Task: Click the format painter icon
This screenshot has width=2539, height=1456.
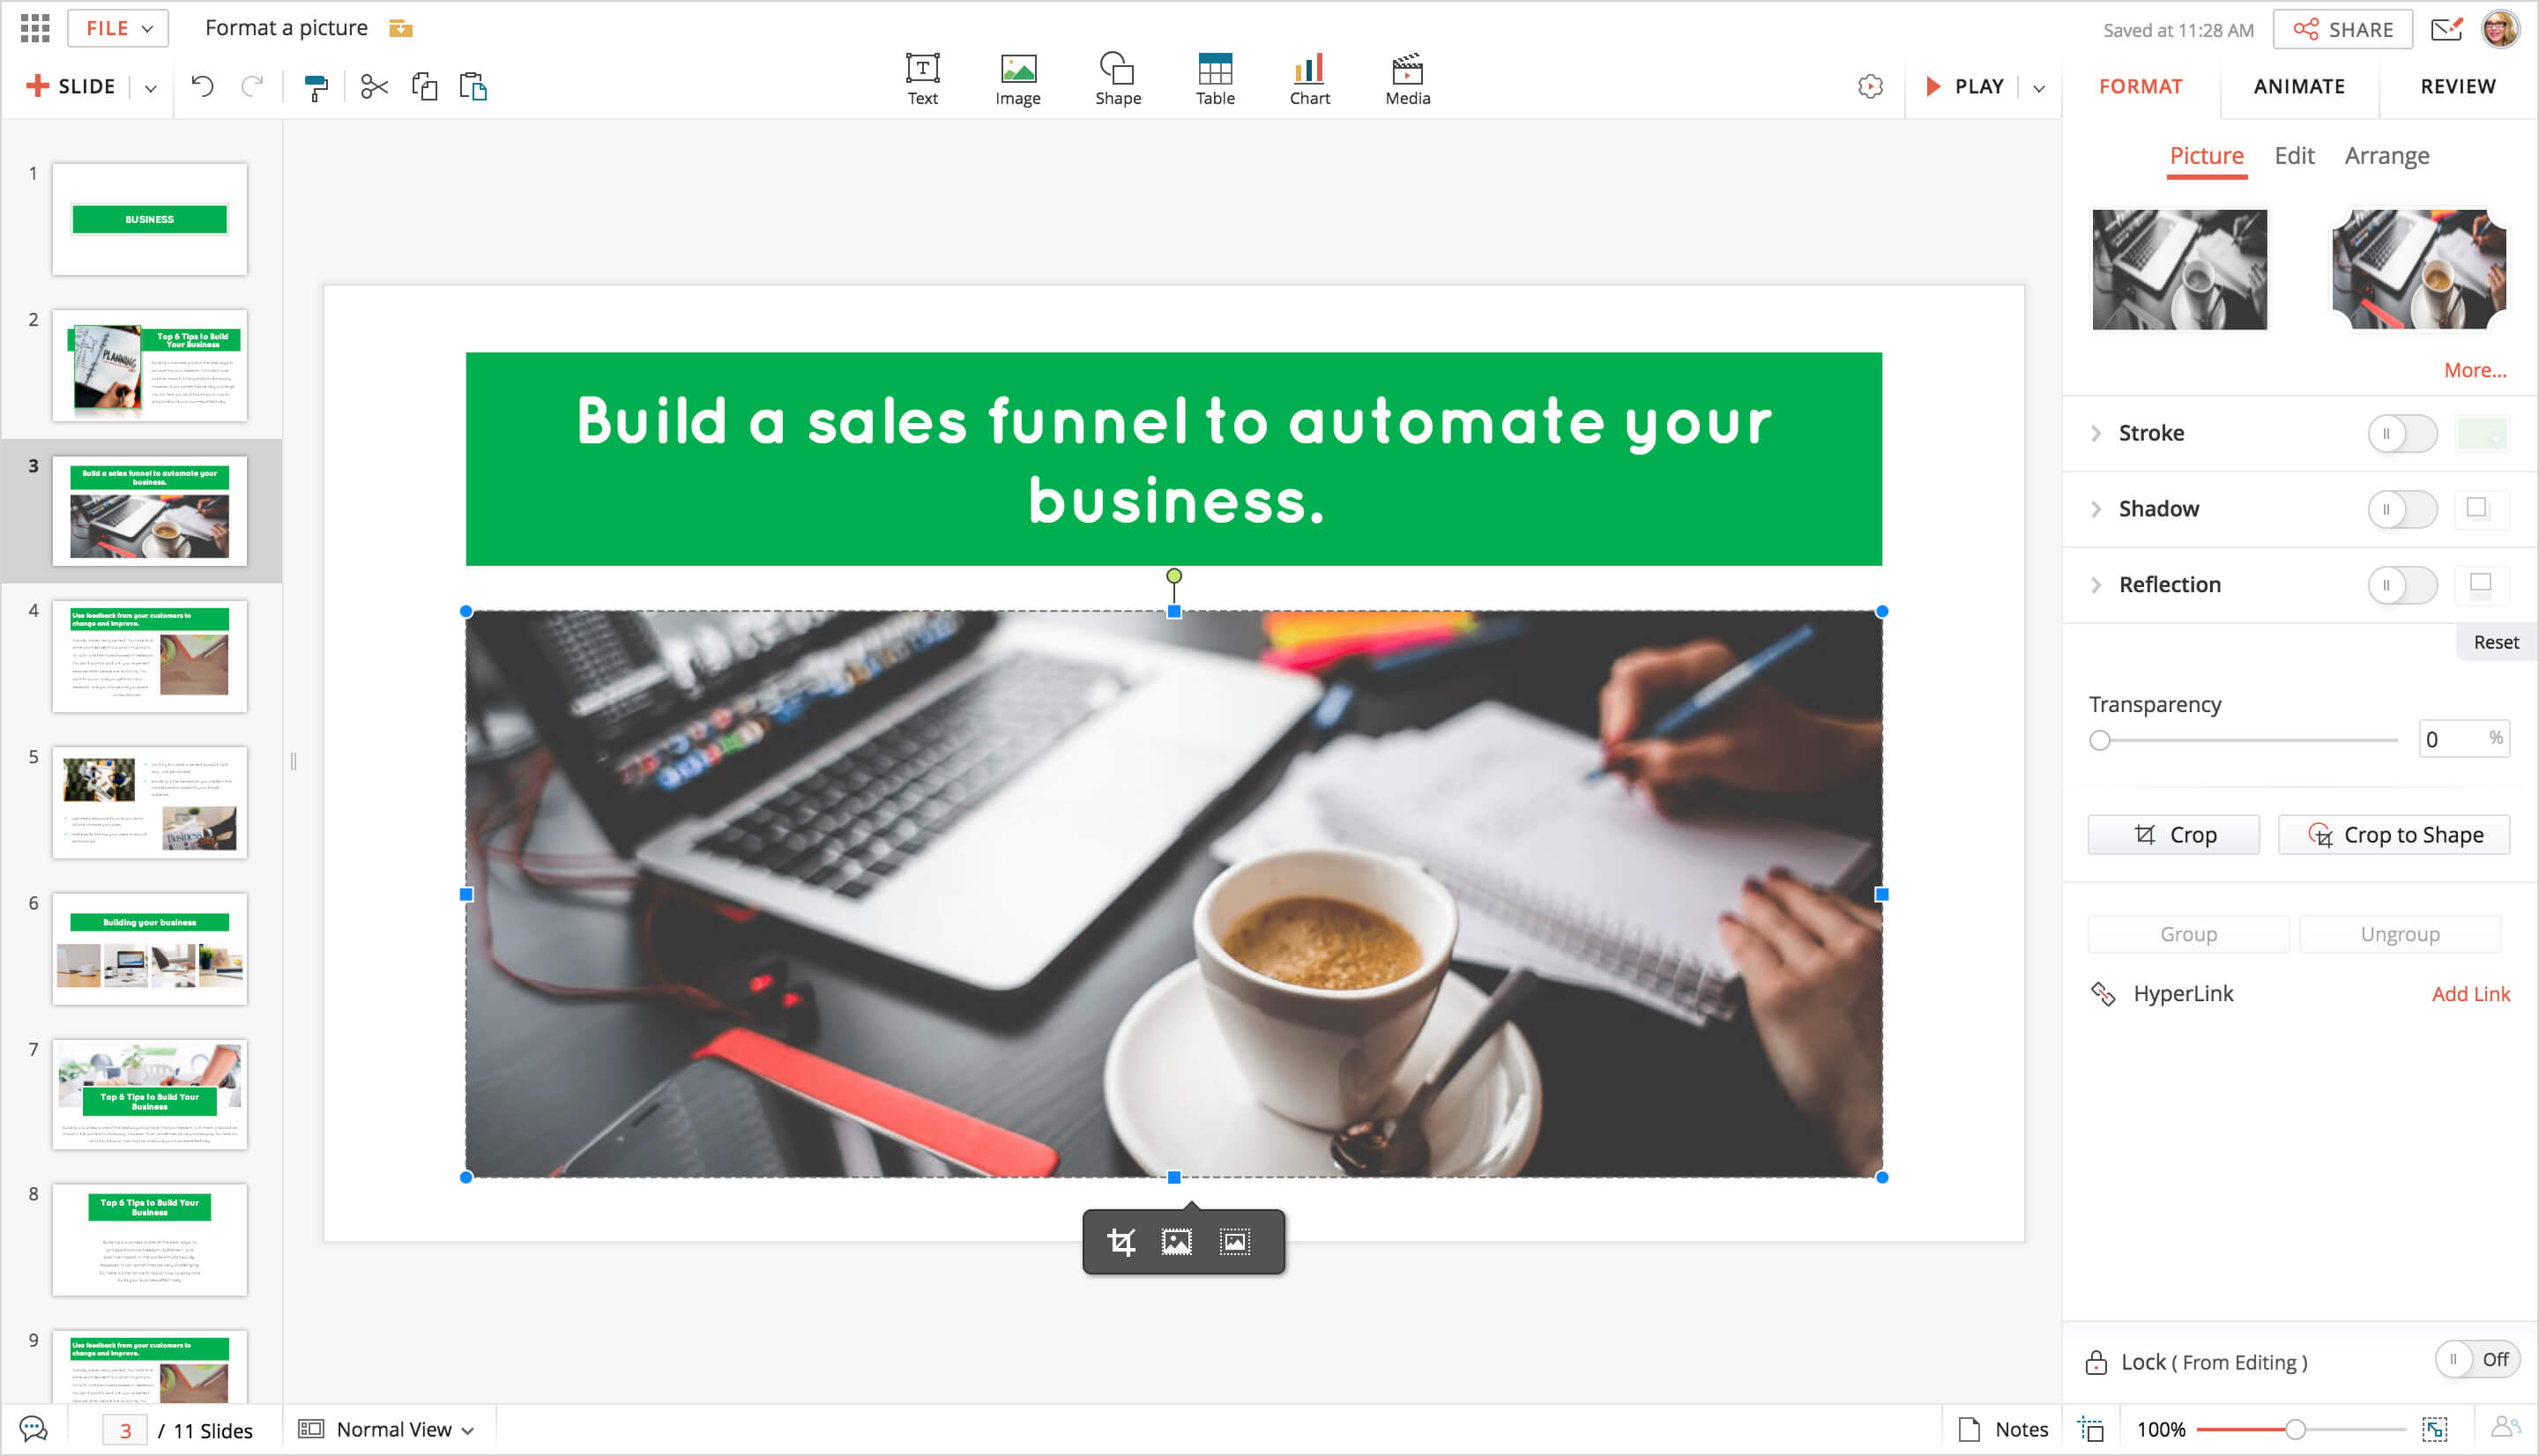Action: click(x=316, y=88)
